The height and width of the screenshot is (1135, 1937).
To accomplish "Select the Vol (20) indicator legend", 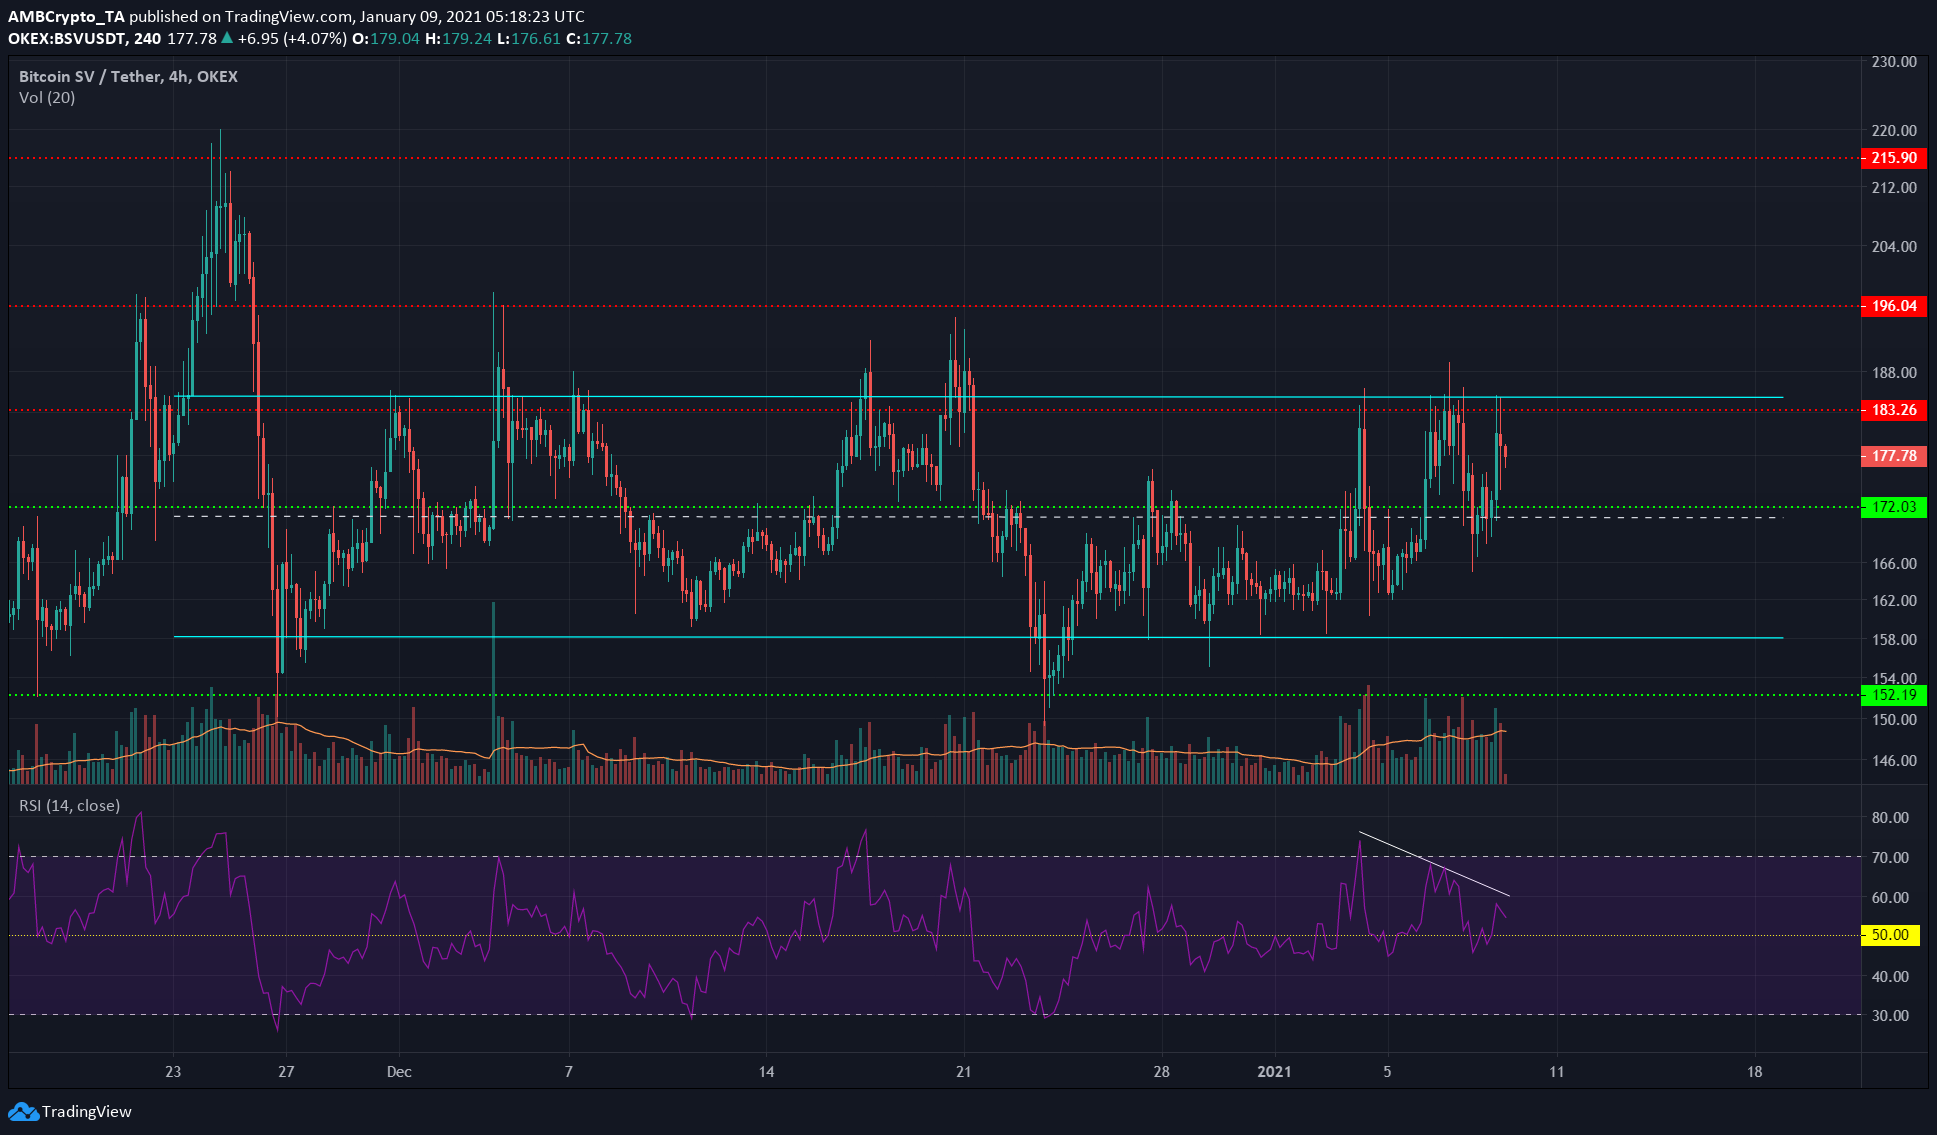I will tap(47, 98).
